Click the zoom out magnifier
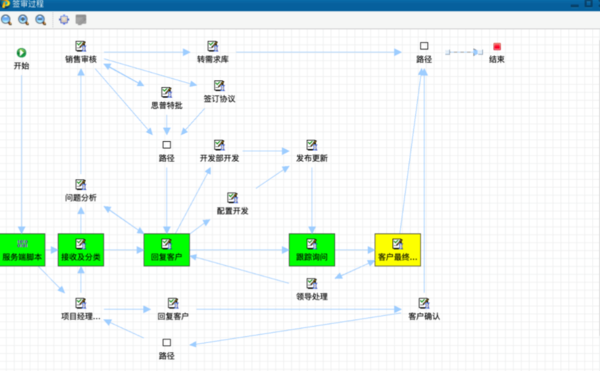Viewport: 600px width, 371px height. click(x=41, y=20)
